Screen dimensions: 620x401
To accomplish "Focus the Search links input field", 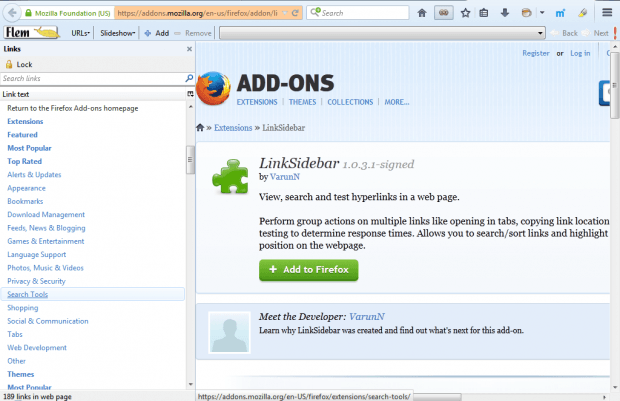I will point(92,79).
